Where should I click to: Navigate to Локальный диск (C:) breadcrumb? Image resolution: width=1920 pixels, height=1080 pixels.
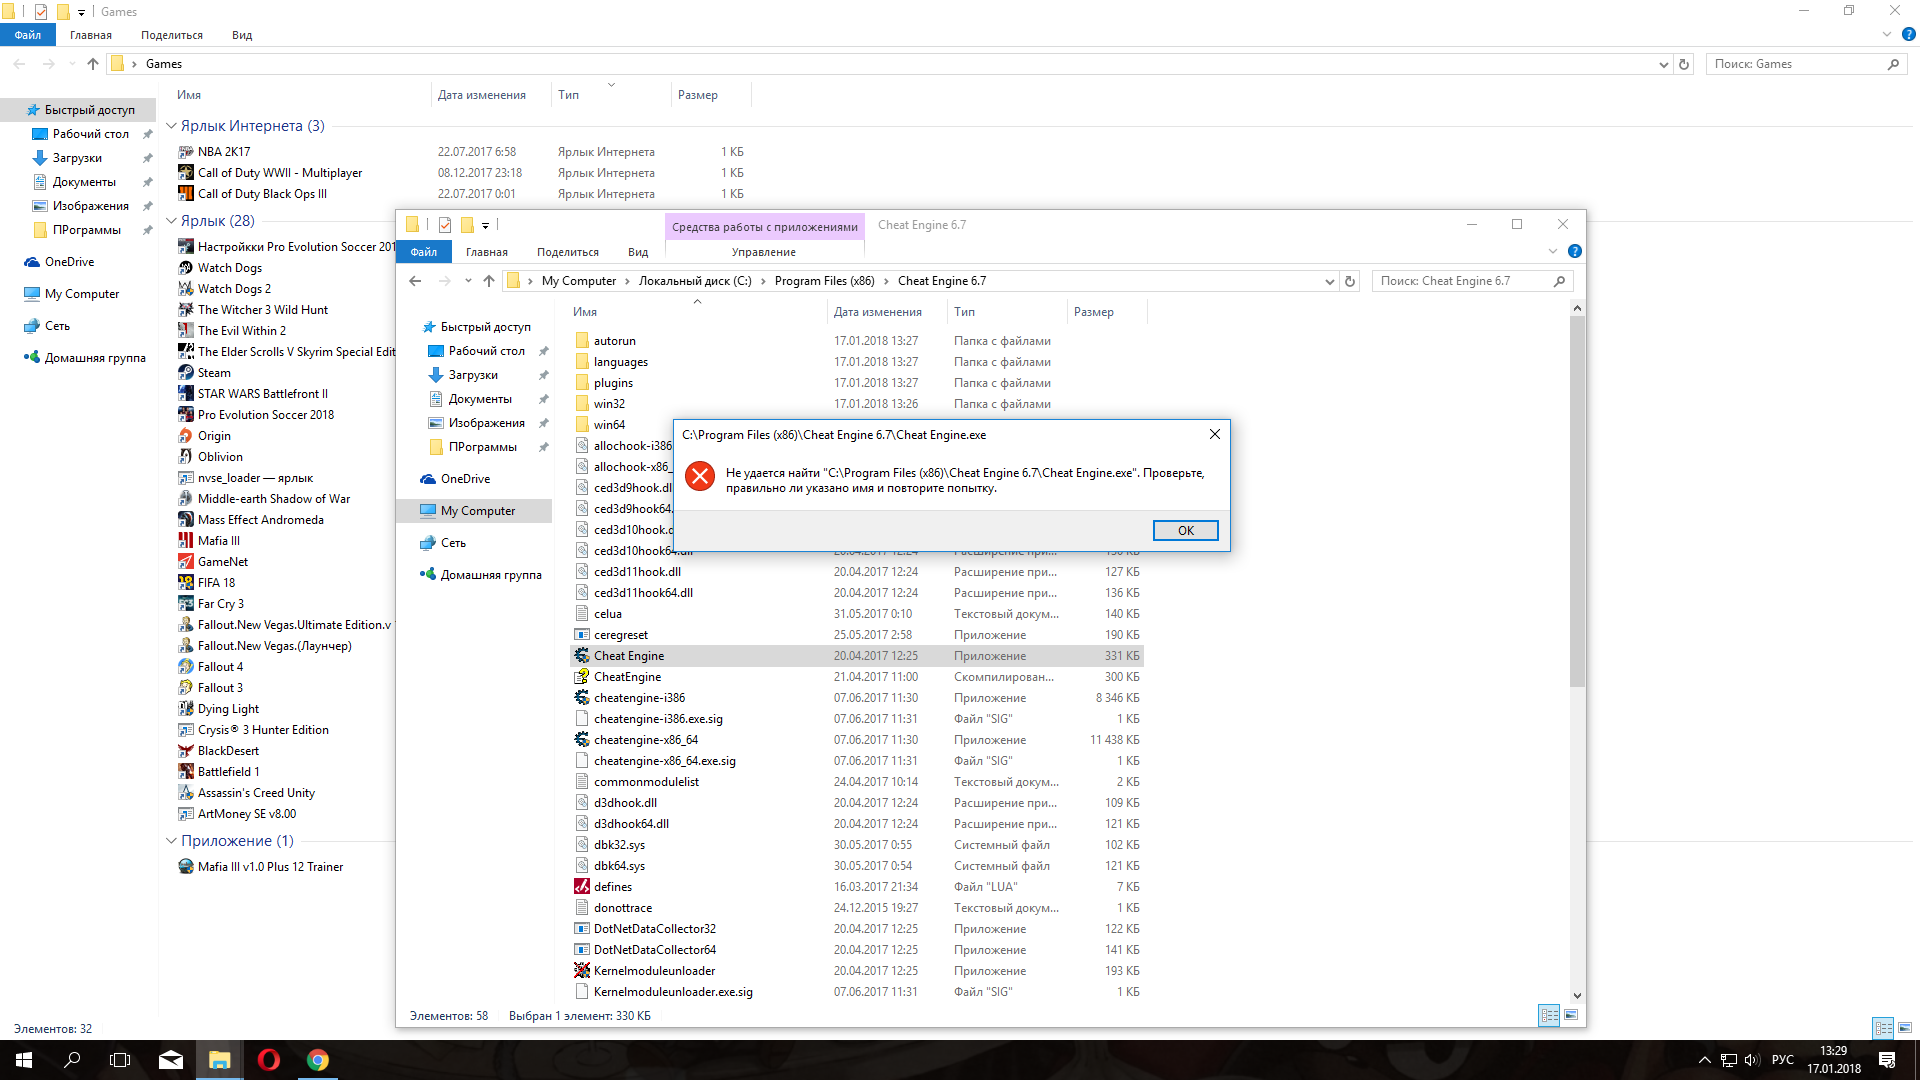click(695, 281)
